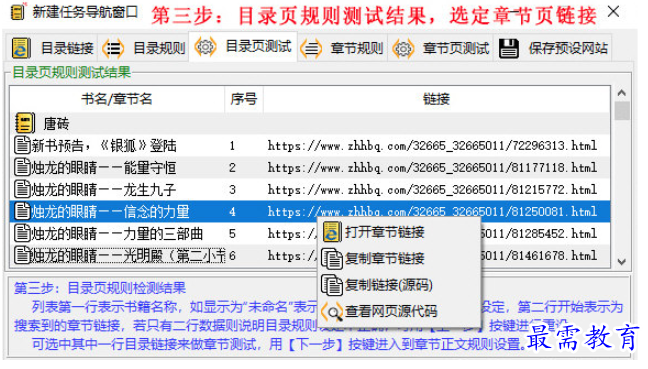This screenshot has width=648, height=369.
Task: Choose 打开章节链接 from context menu
Action: [399, 232]
